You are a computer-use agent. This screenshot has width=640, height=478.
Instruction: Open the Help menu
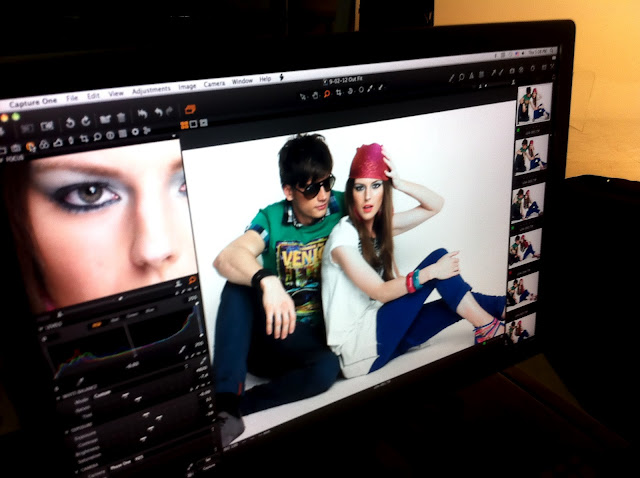point(265,79)
